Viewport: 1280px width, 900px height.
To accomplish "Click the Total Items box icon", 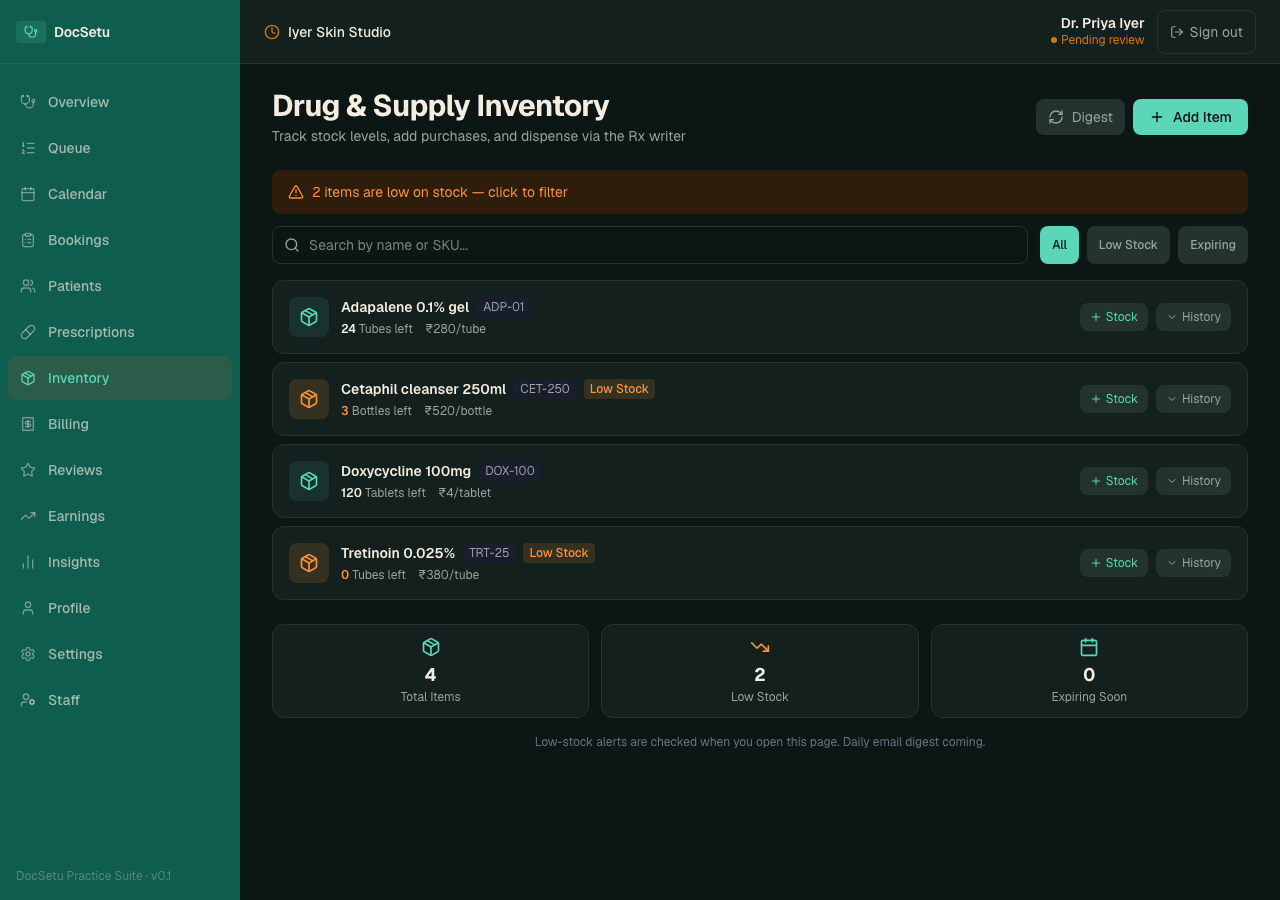I will pyautogui.click(x=431, y=647).
